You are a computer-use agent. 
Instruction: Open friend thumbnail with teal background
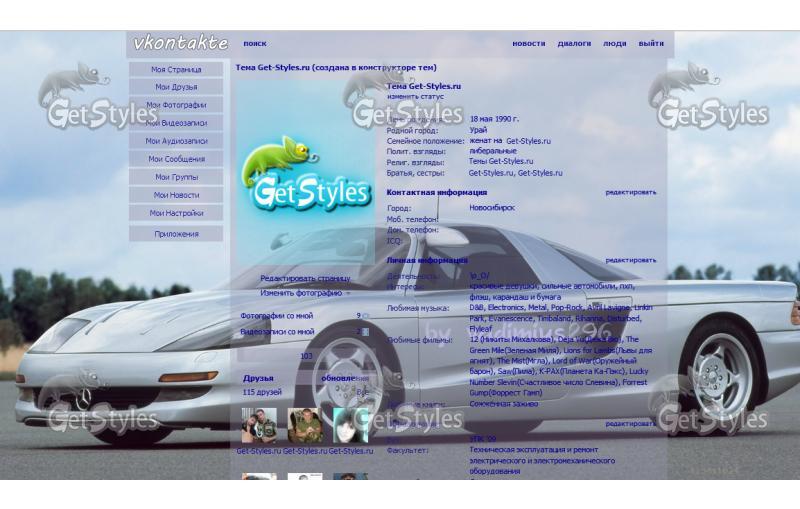click(351, 425)
